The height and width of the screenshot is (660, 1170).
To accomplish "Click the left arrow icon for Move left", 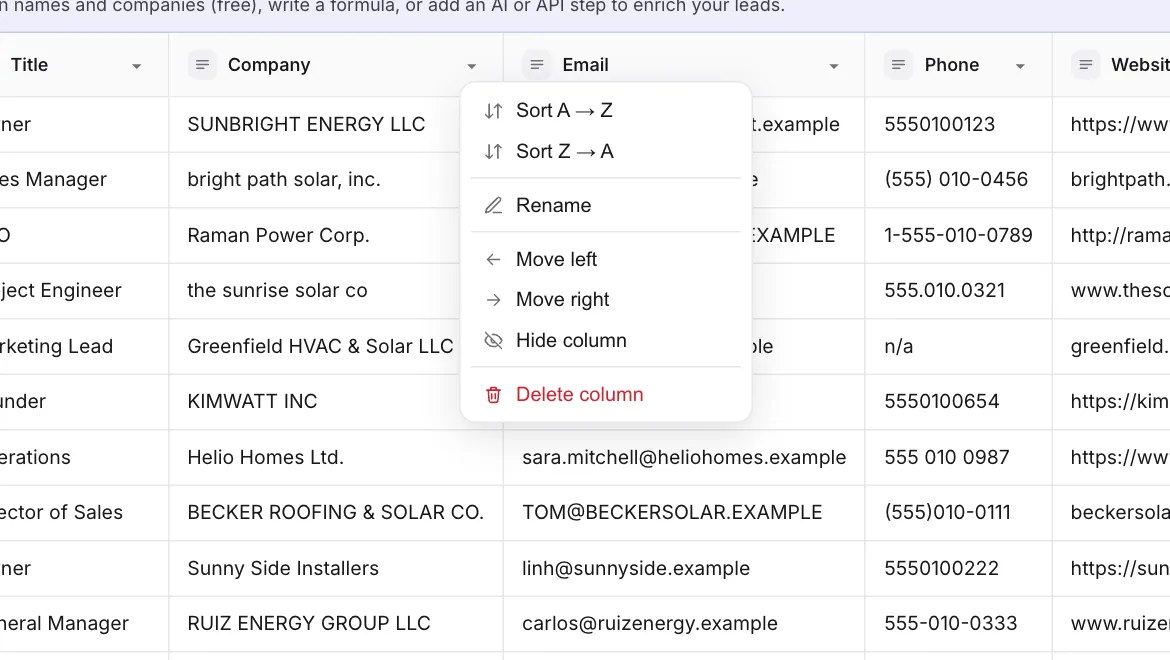I will click(493, 260).
